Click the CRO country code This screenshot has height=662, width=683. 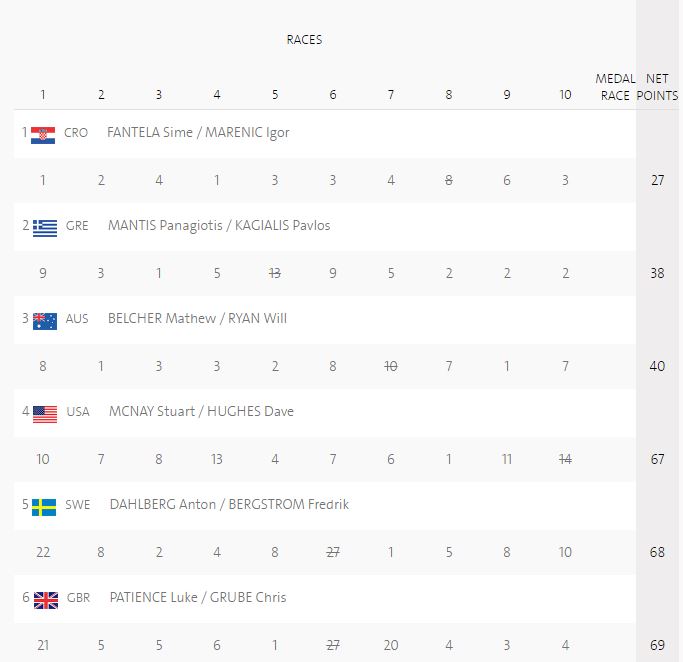click(76, 133)
